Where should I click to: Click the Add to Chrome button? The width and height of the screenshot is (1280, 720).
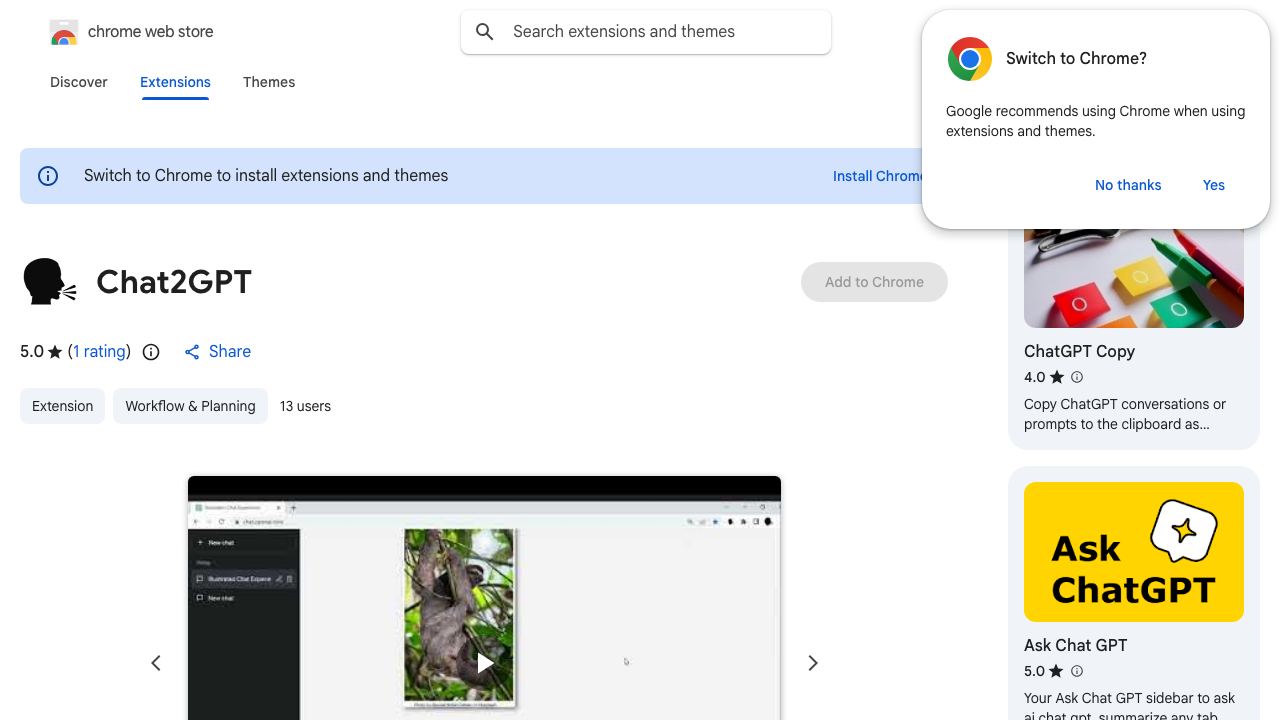click(x=874, y=282)
